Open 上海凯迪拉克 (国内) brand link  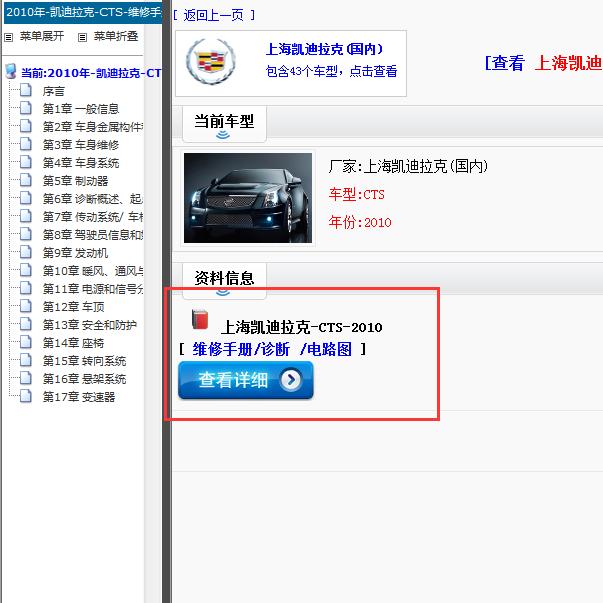325,49
